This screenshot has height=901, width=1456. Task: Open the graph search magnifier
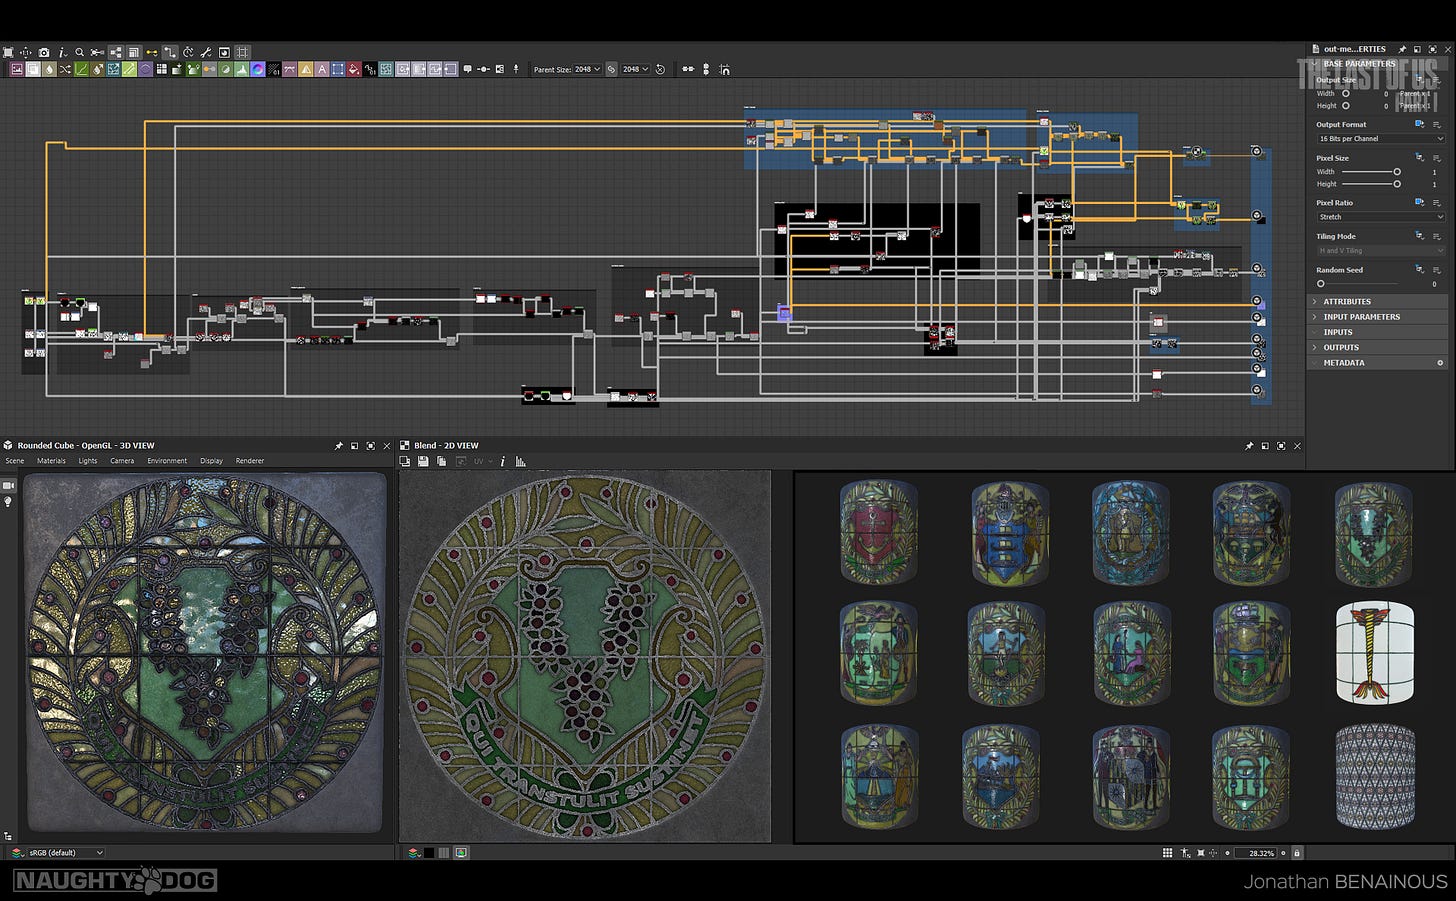tap(79, 52)
